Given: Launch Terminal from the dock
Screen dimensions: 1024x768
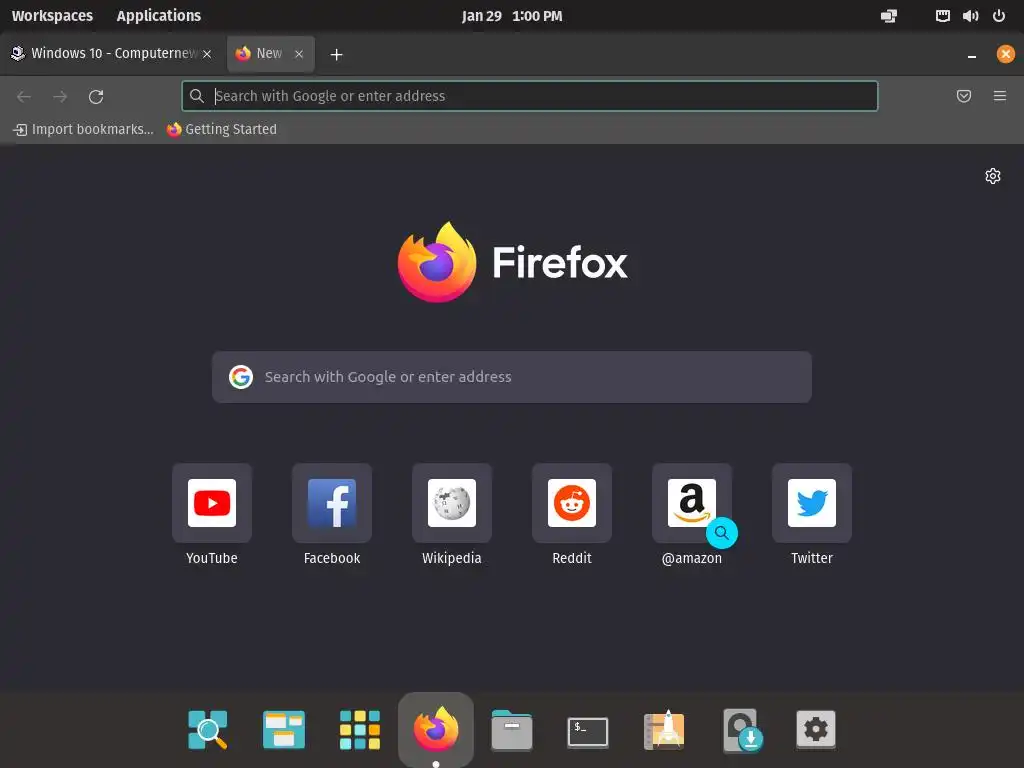Looking at the screenshot, I should click(x=588, y=731).
